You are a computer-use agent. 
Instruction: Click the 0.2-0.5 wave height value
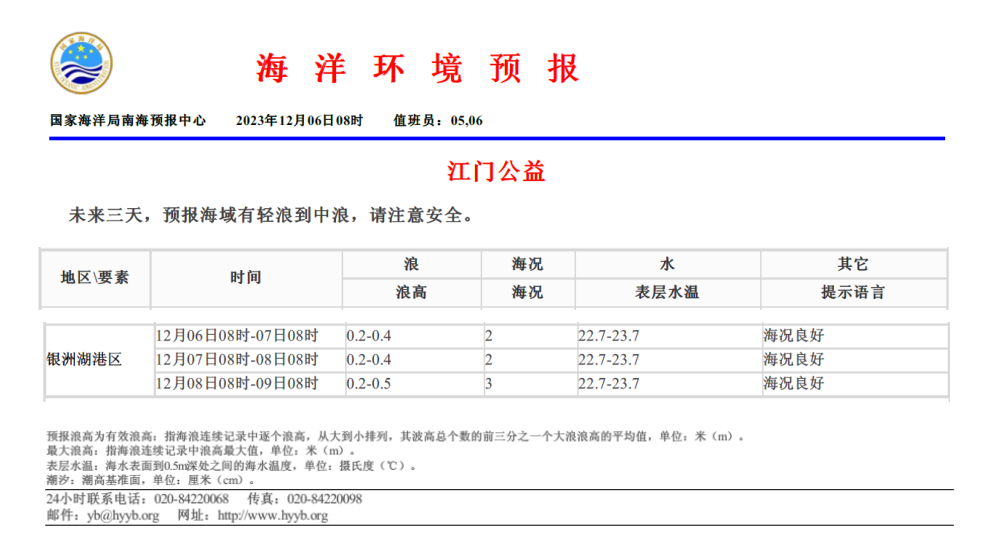pos(369,383)
